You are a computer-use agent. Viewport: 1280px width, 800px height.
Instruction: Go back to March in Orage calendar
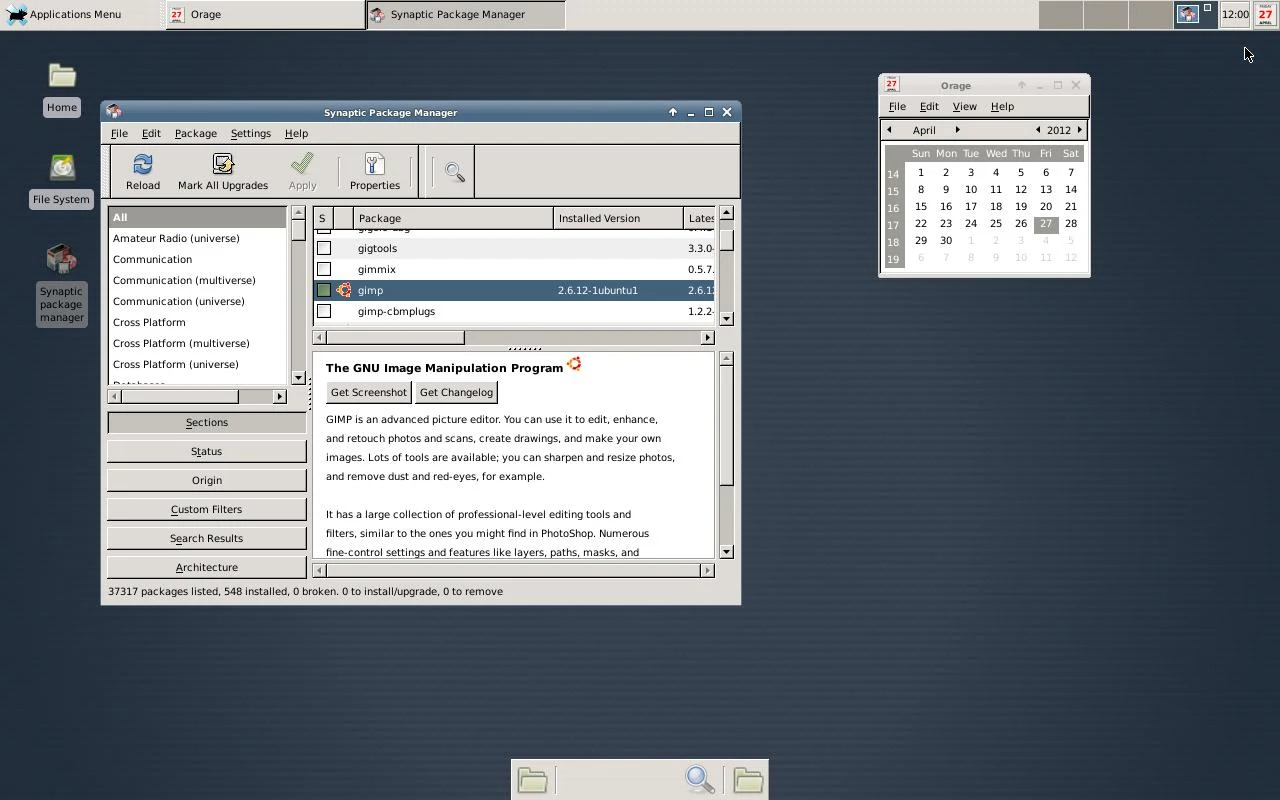(x=889, y=129)
